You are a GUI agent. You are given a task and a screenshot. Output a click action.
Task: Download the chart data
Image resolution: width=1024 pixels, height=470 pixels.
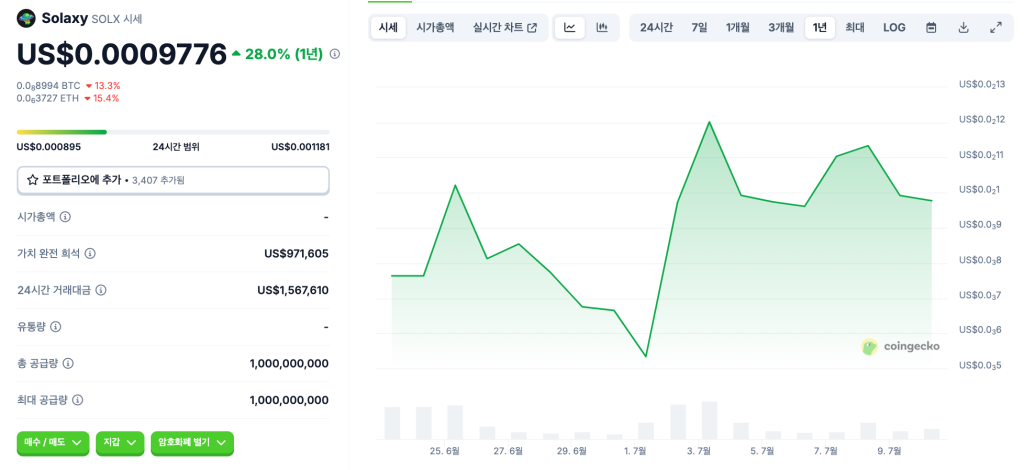[x=963, y=27]
